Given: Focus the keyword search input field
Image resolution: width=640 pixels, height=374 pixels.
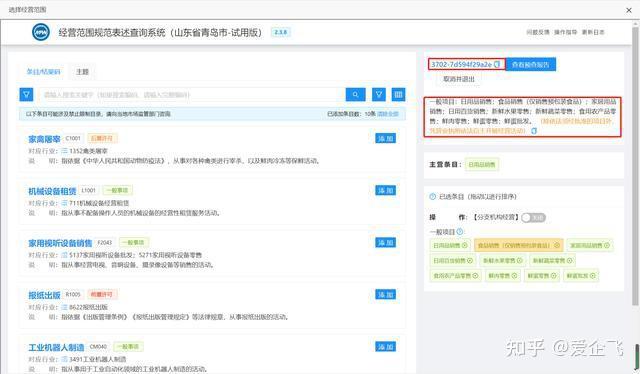Looking at the screenshot, I should point(192,95).
